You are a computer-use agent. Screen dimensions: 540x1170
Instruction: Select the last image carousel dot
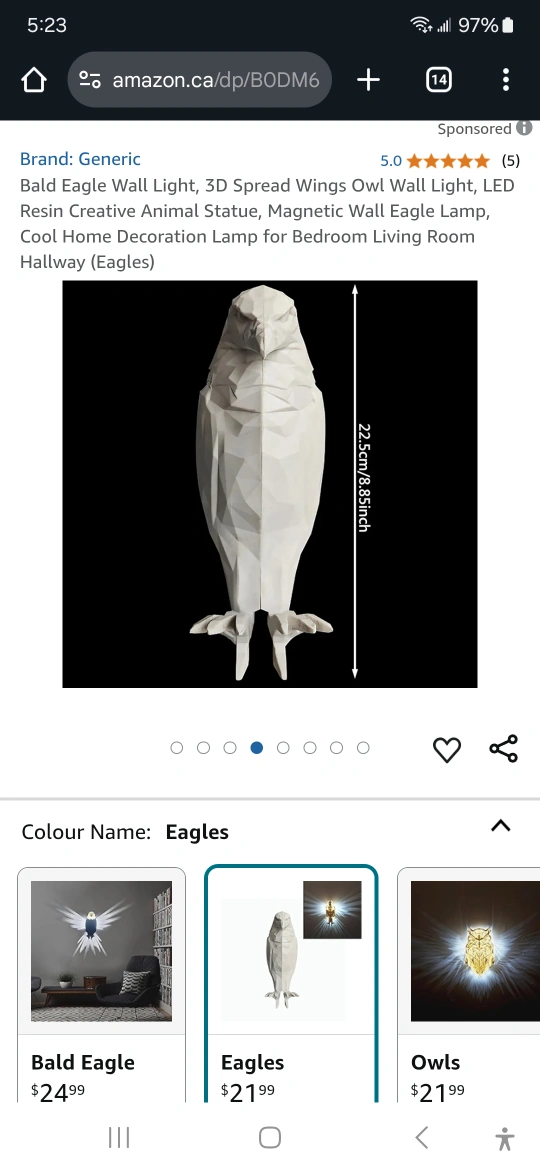click(x=363, y=748)
